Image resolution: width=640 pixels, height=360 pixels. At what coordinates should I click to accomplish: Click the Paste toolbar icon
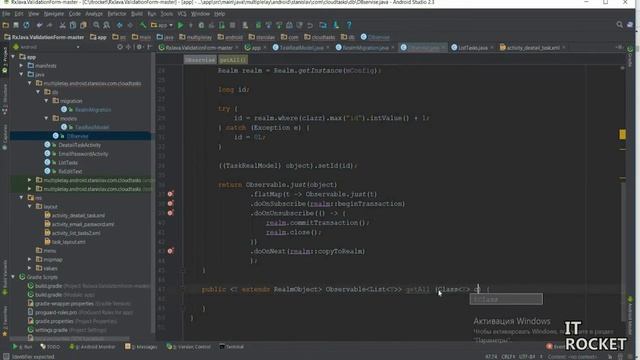[x=83, y=25]
